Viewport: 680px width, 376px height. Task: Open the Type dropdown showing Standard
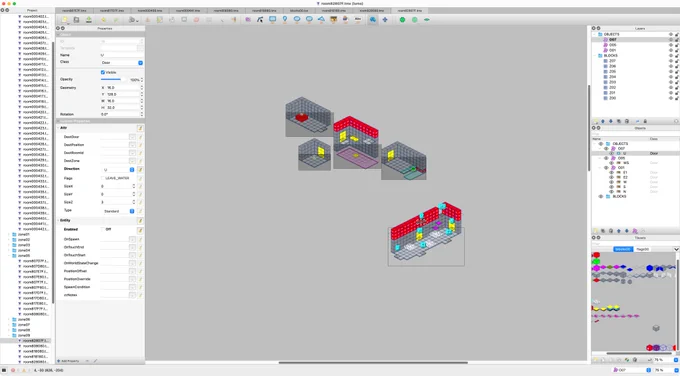118,211
